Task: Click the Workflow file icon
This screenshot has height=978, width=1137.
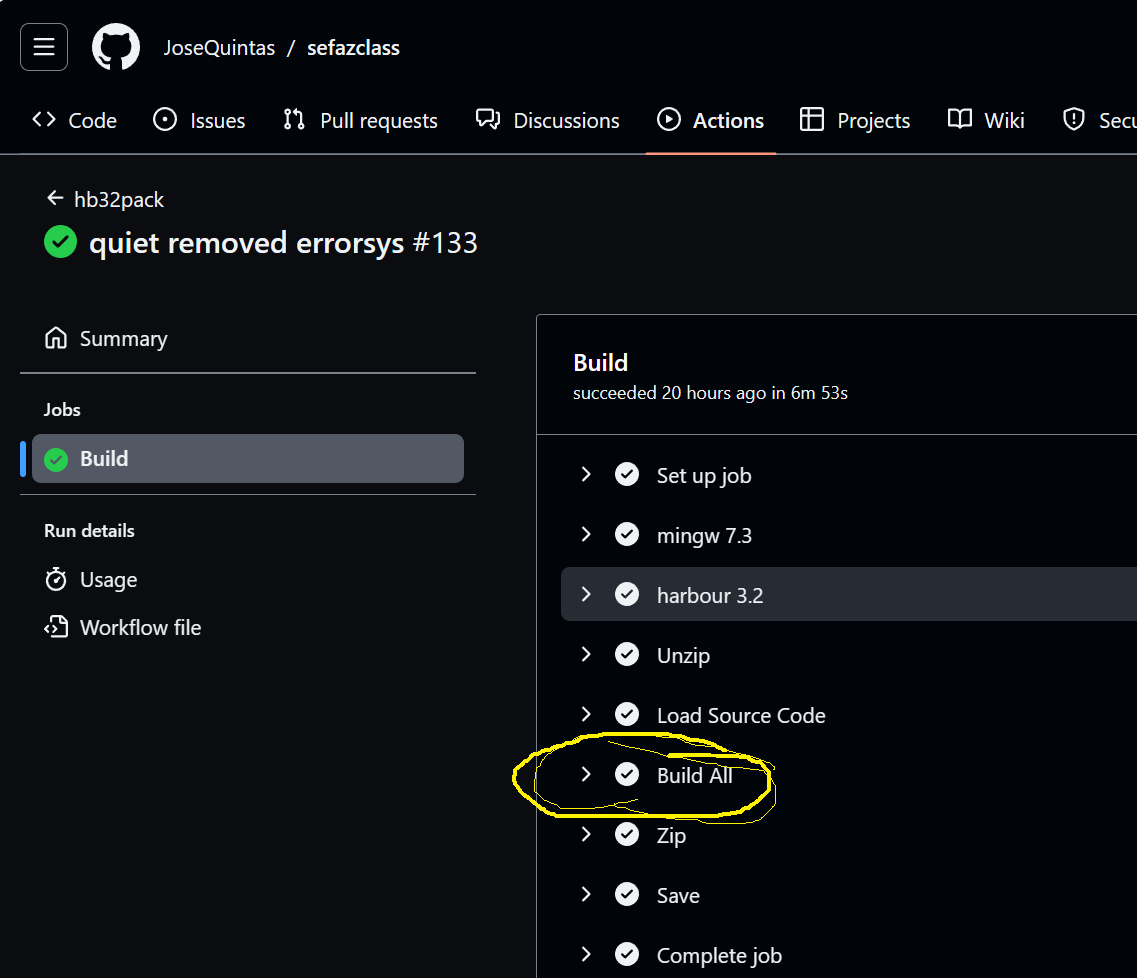Action: click(56, 628)
